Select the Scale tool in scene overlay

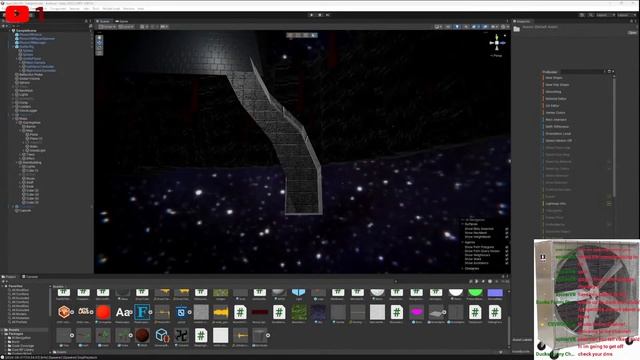(99, 53)
